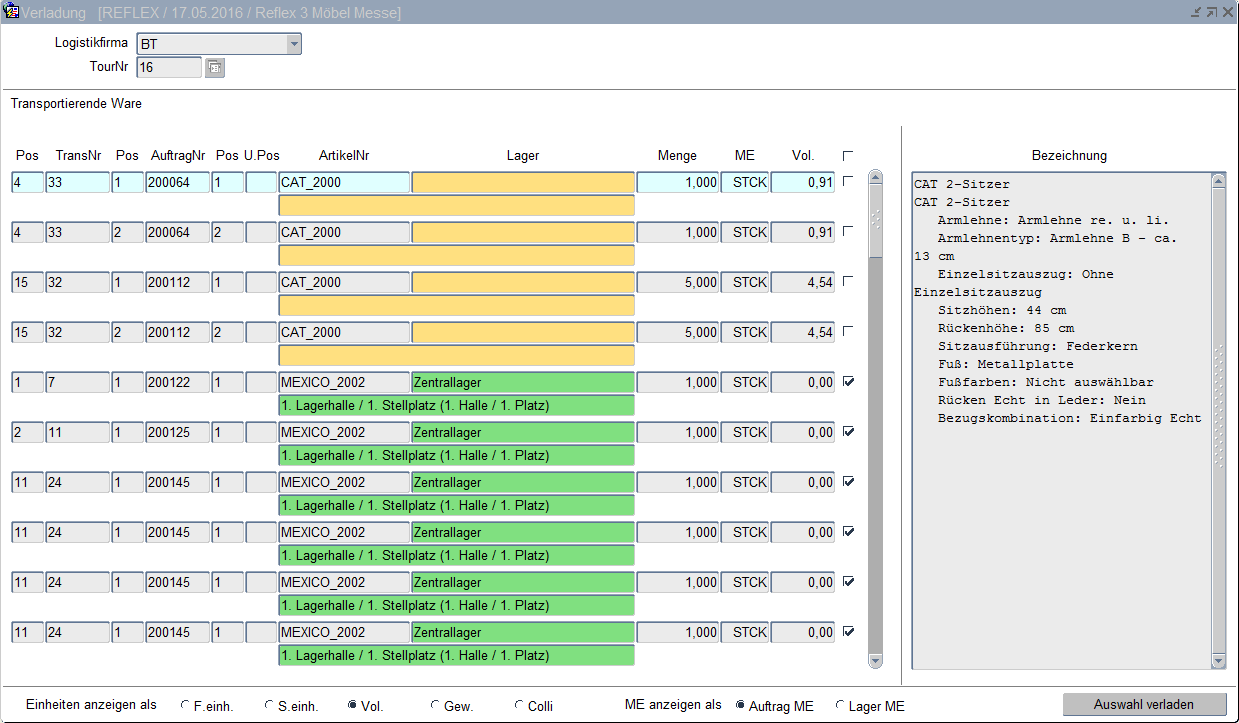This screenshot has height=723, width=1239.
Task: Open the TourNr lookup list icon
Action: pyautogui.click(x=215, y=68)
